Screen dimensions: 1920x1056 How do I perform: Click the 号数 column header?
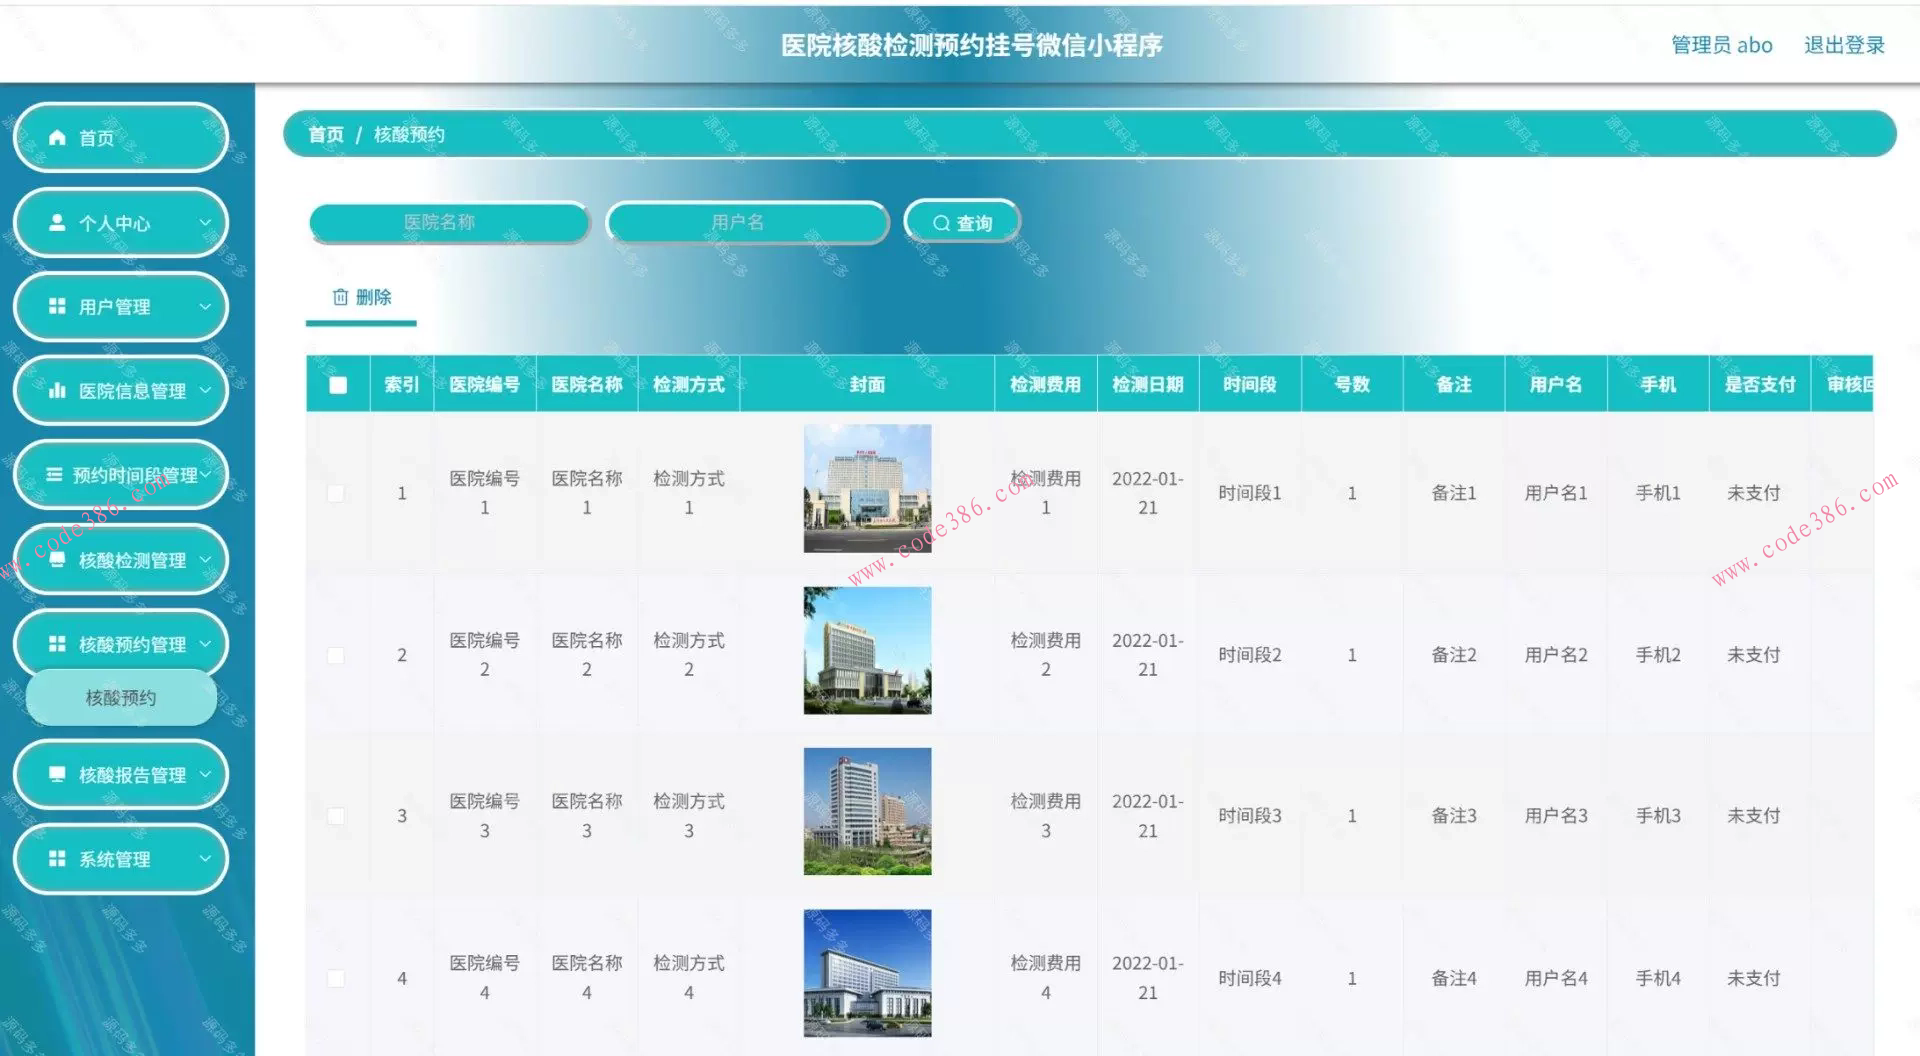(x=1352, y=384)
